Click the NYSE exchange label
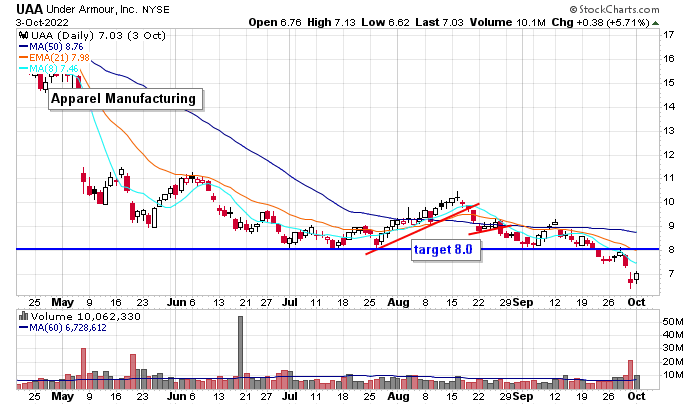 (x=156, y=10)
